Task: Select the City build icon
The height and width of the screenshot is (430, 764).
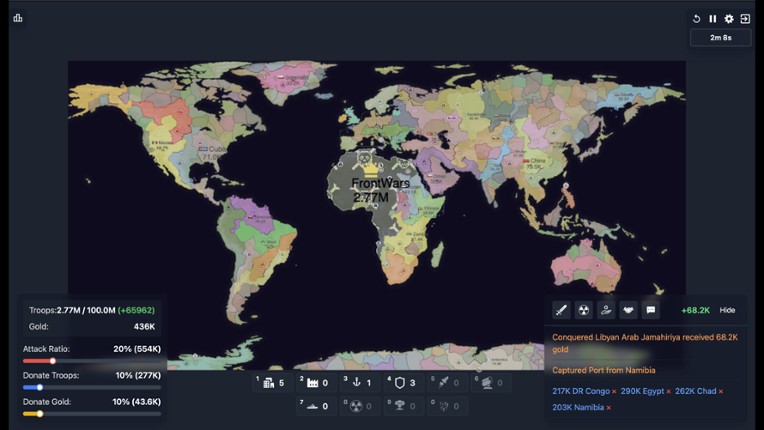Action: [269, 383]
